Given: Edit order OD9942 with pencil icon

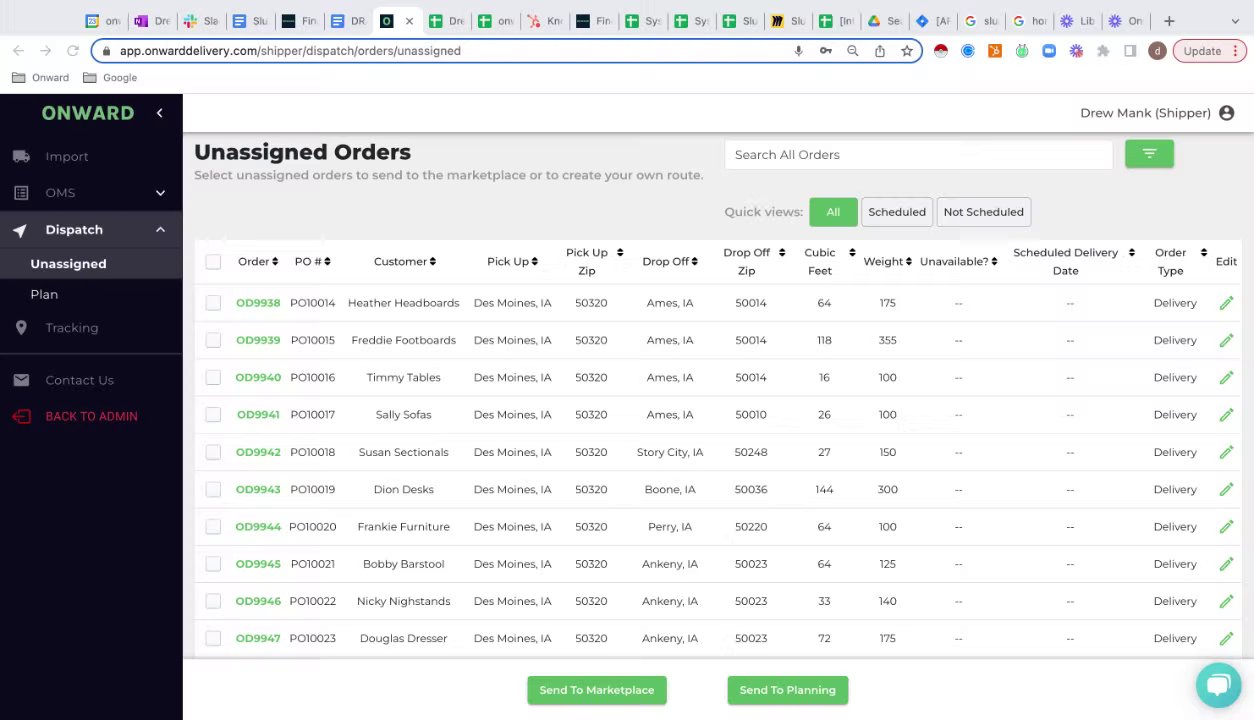Looking at the screenshot, I should click(1226, 452).
